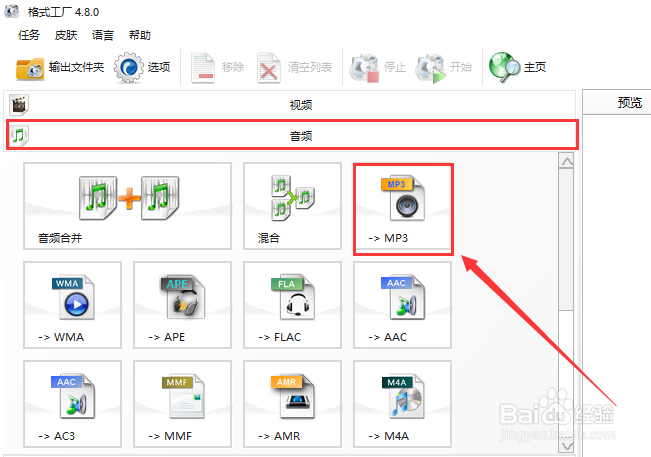Choose the -> MMF conversion tile
The width and height of the screenshot is (651, 457).
coord(183,404)
